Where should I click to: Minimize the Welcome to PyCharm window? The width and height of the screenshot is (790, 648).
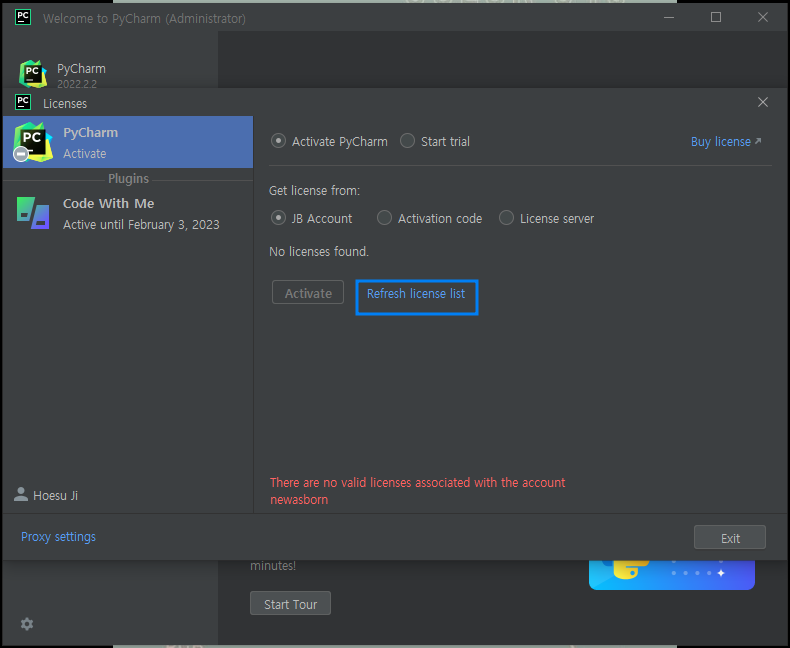pos(669,17)
